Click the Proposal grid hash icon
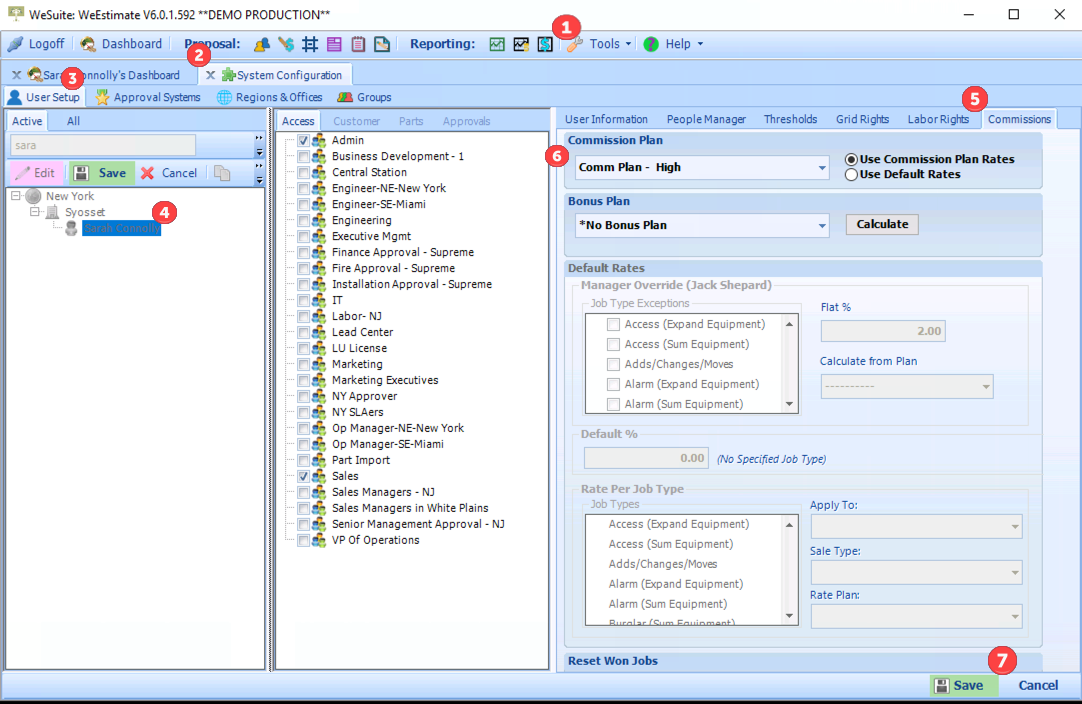The height and width of the screenshot is (704, 1082). click(310, 44)
